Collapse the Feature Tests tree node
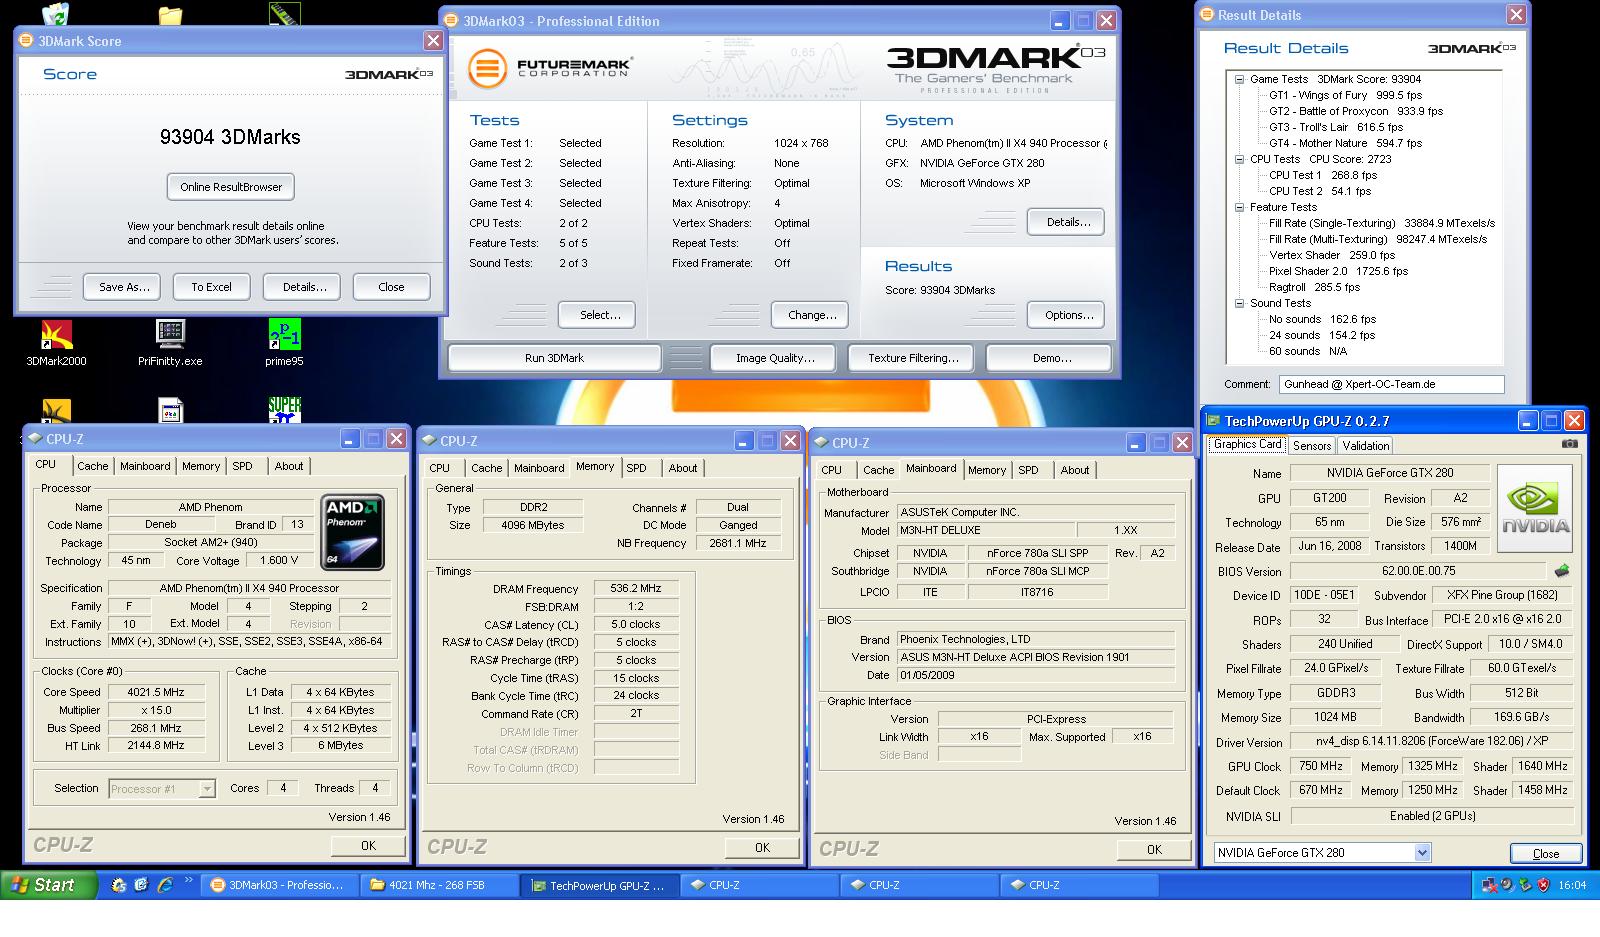The height and width of the screenshot is (937, 1600). pos(1239,207)
